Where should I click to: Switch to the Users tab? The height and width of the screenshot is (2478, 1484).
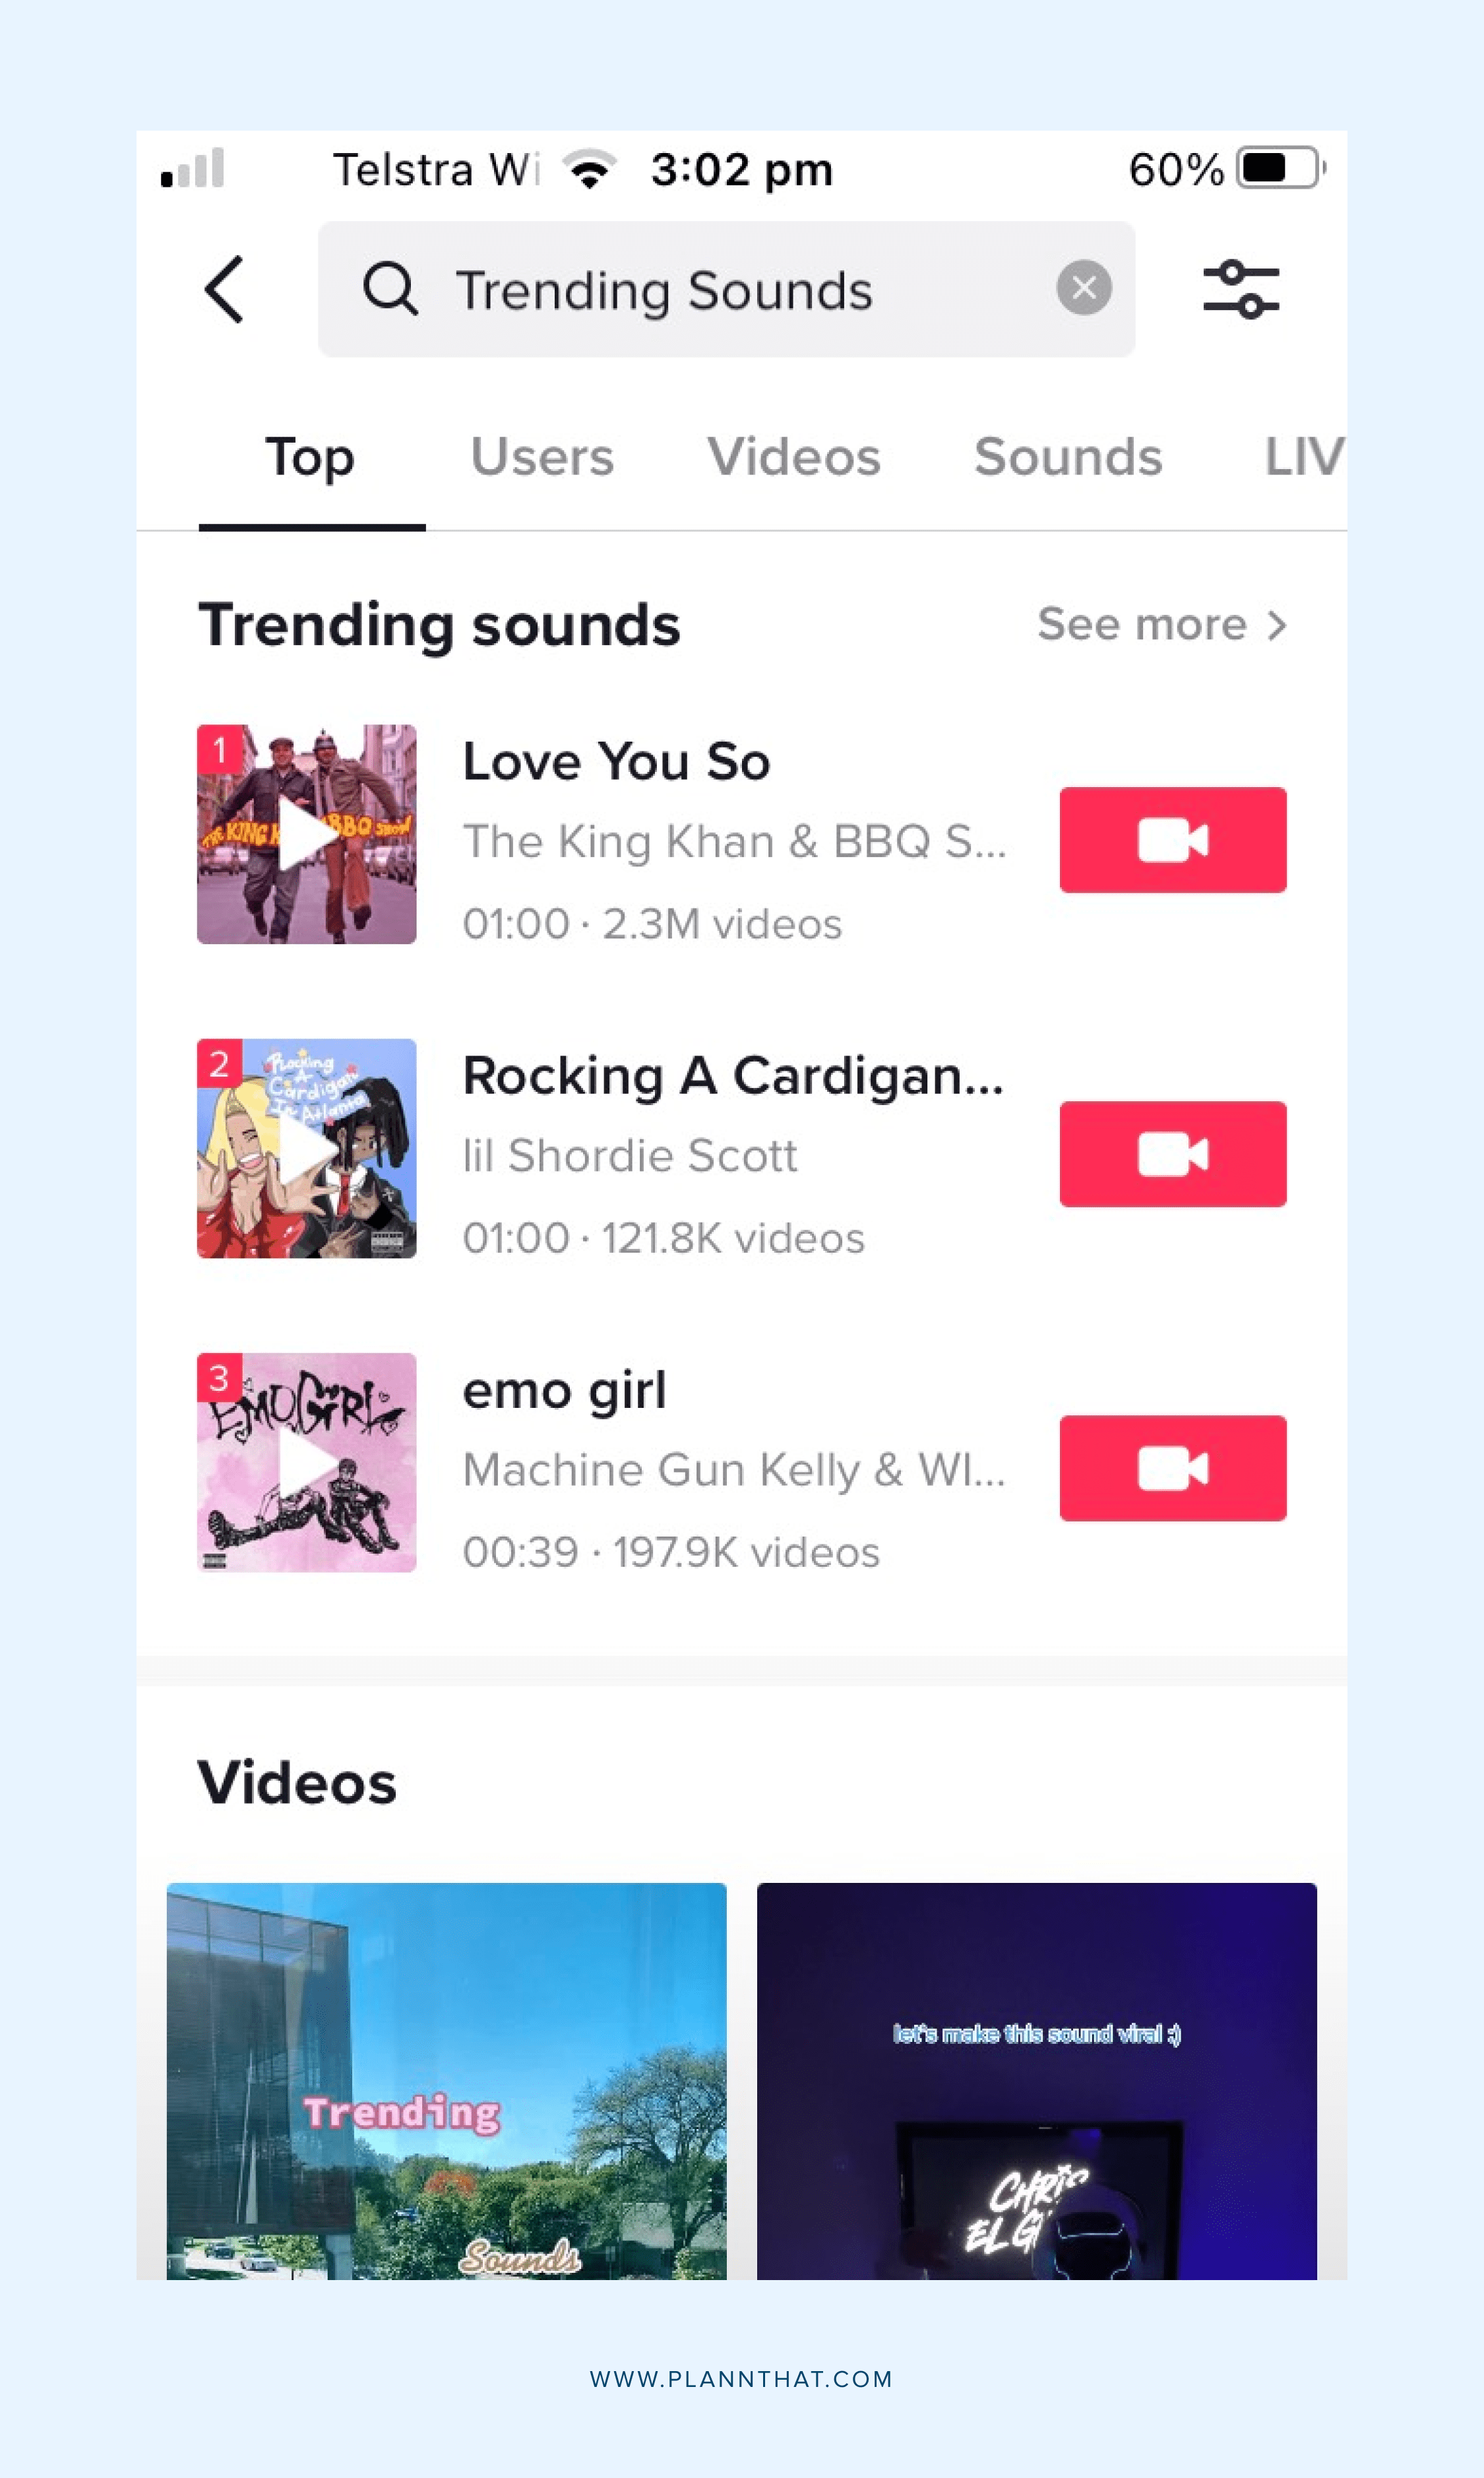[x=541, y=456]
